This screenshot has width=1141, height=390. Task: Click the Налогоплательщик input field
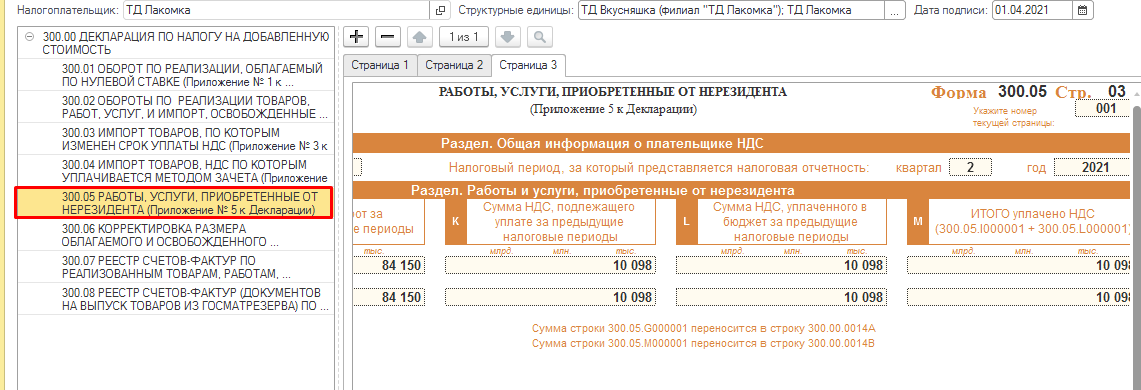(x=277, y=11)
